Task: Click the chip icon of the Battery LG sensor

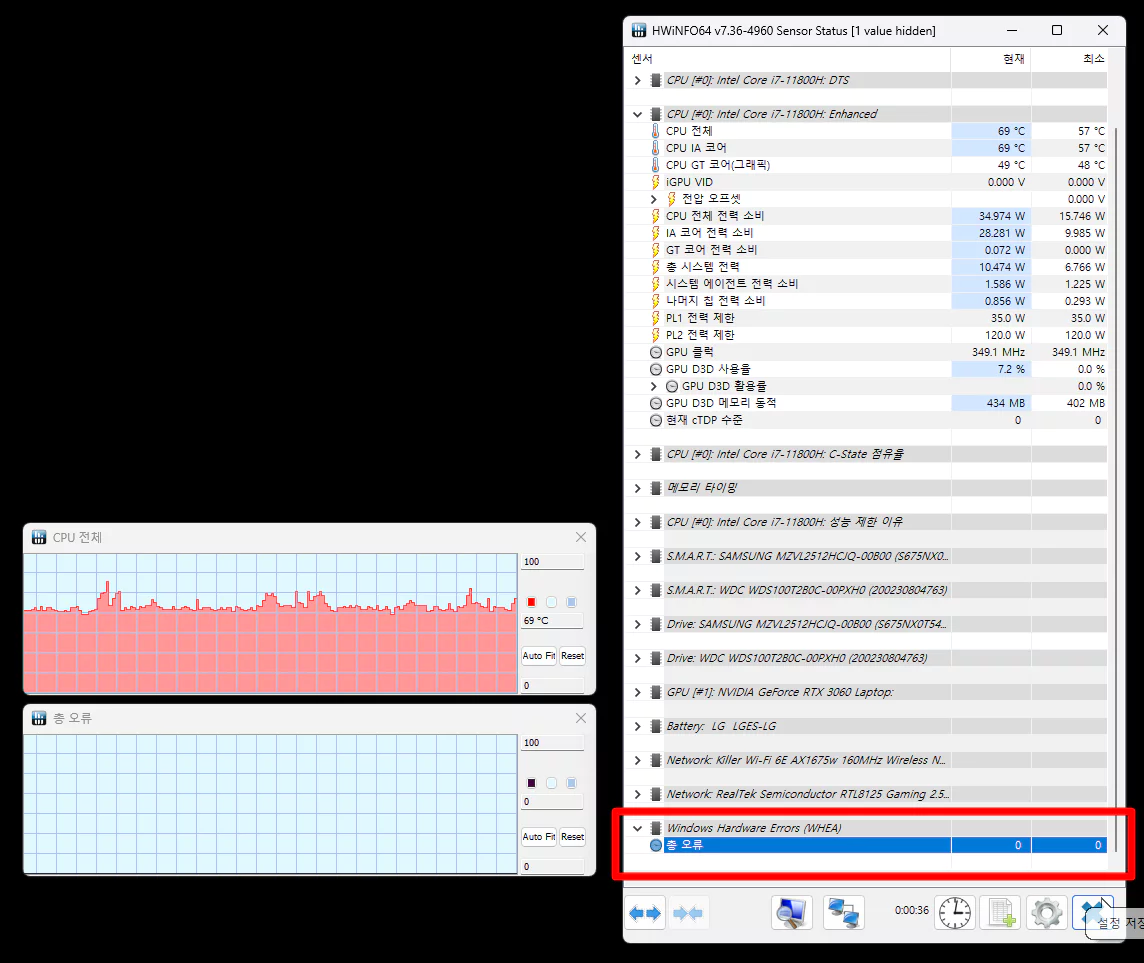Action: [655, 727]
